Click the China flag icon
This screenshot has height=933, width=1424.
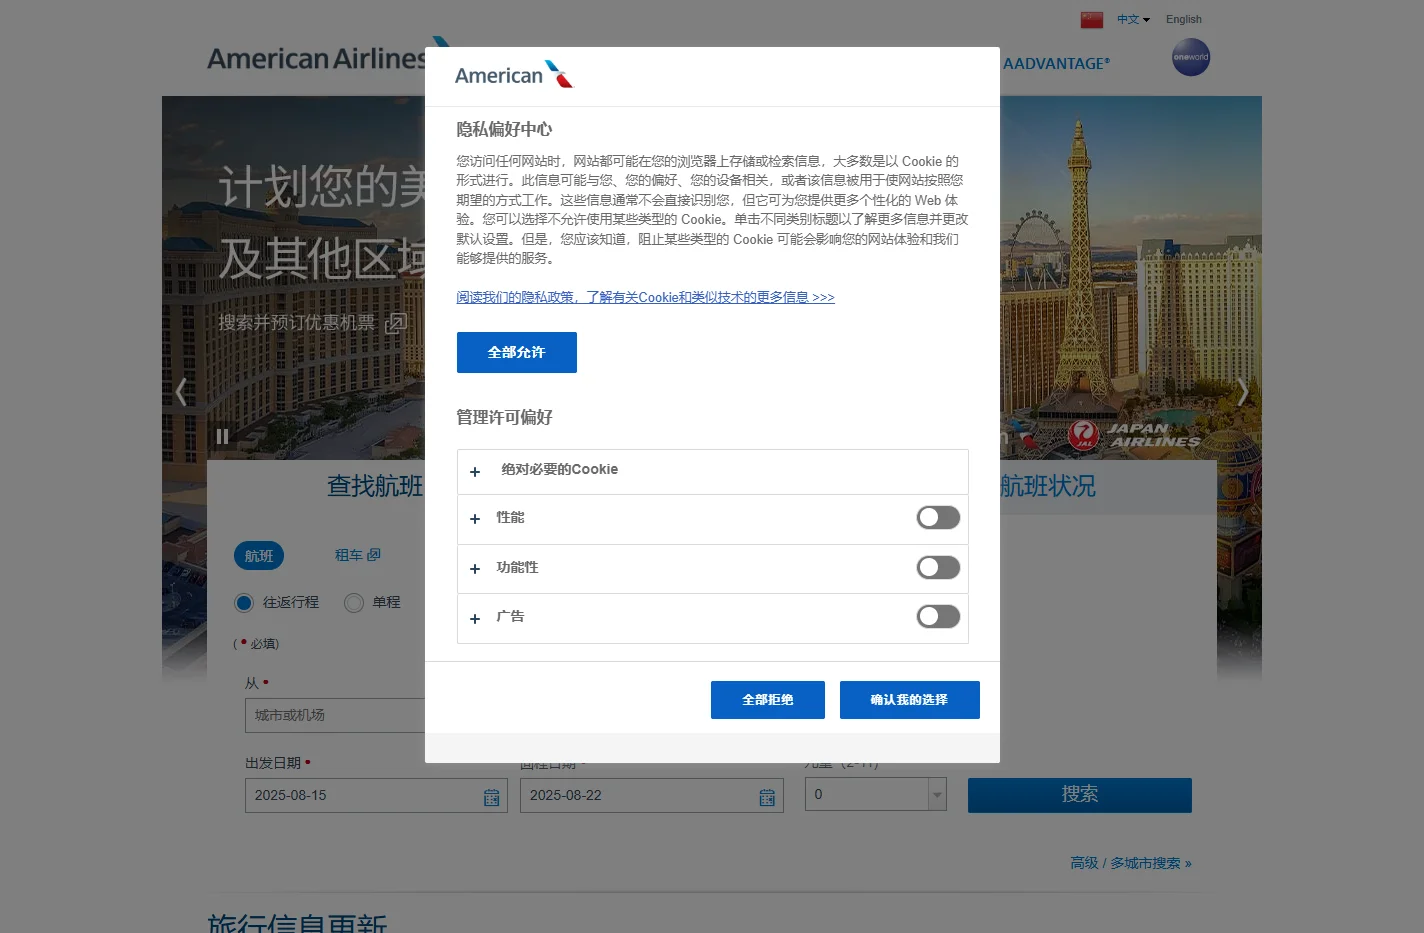tap(1092, 20)
